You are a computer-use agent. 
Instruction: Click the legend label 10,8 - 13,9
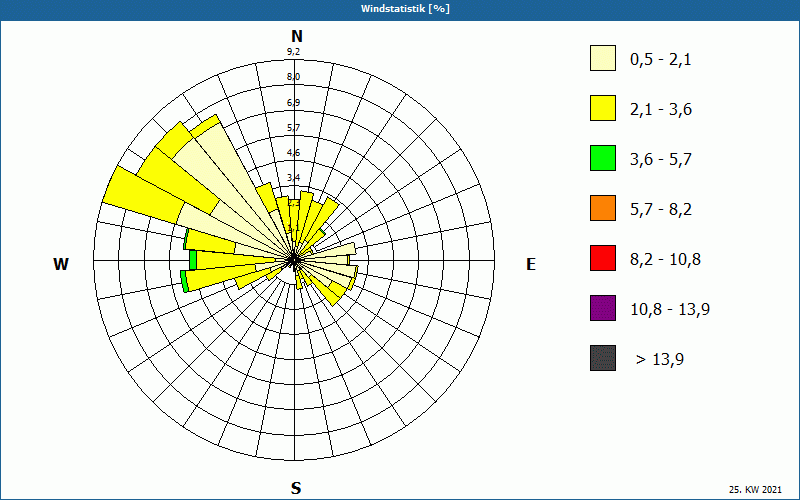click(x=670, y=310)
